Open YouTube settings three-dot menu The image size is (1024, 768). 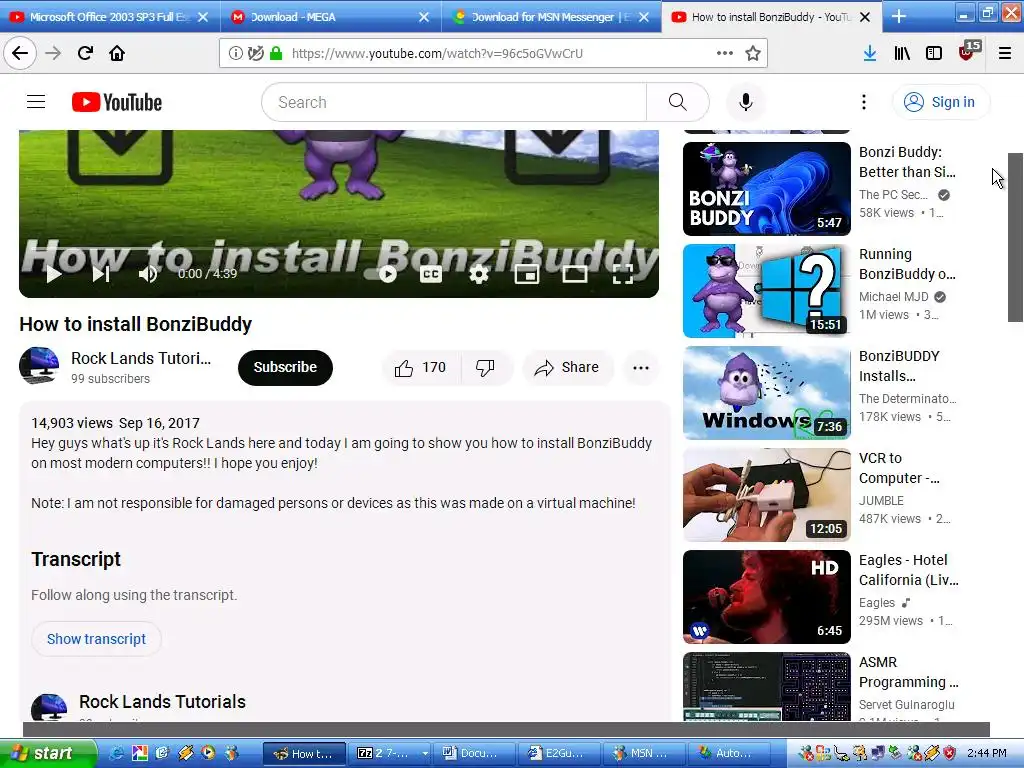[x=863, y=102]
